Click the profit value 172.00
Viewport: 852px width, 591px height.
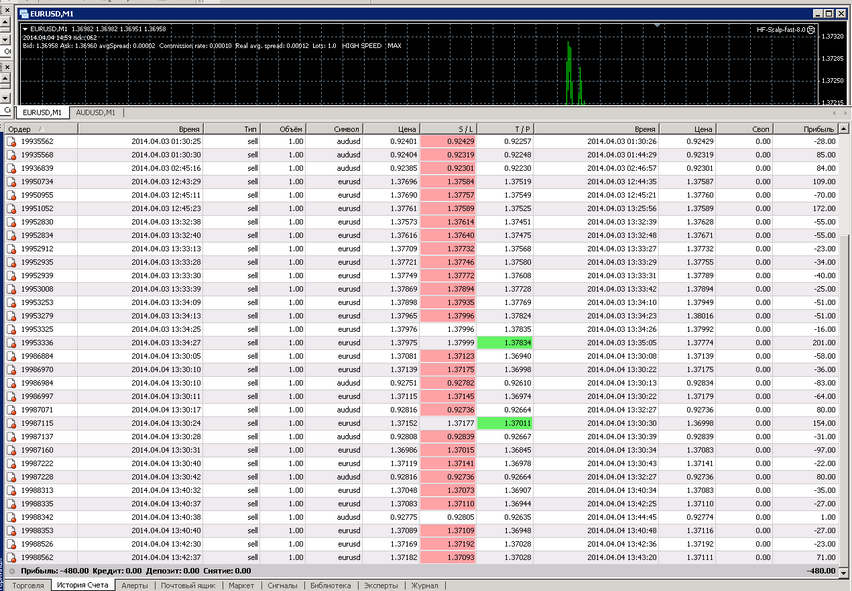tap(824, 209)
